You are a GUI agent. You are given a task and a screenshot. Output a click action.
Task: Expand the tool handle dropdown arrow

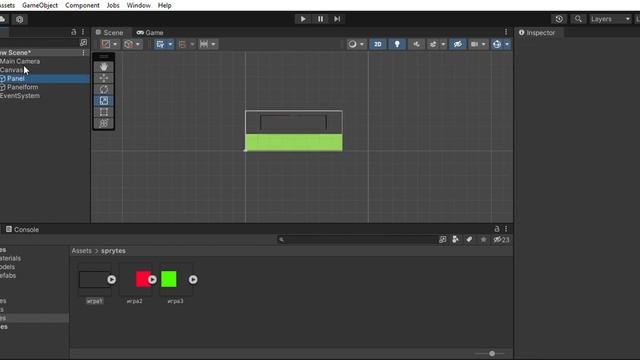click(138, 44)
